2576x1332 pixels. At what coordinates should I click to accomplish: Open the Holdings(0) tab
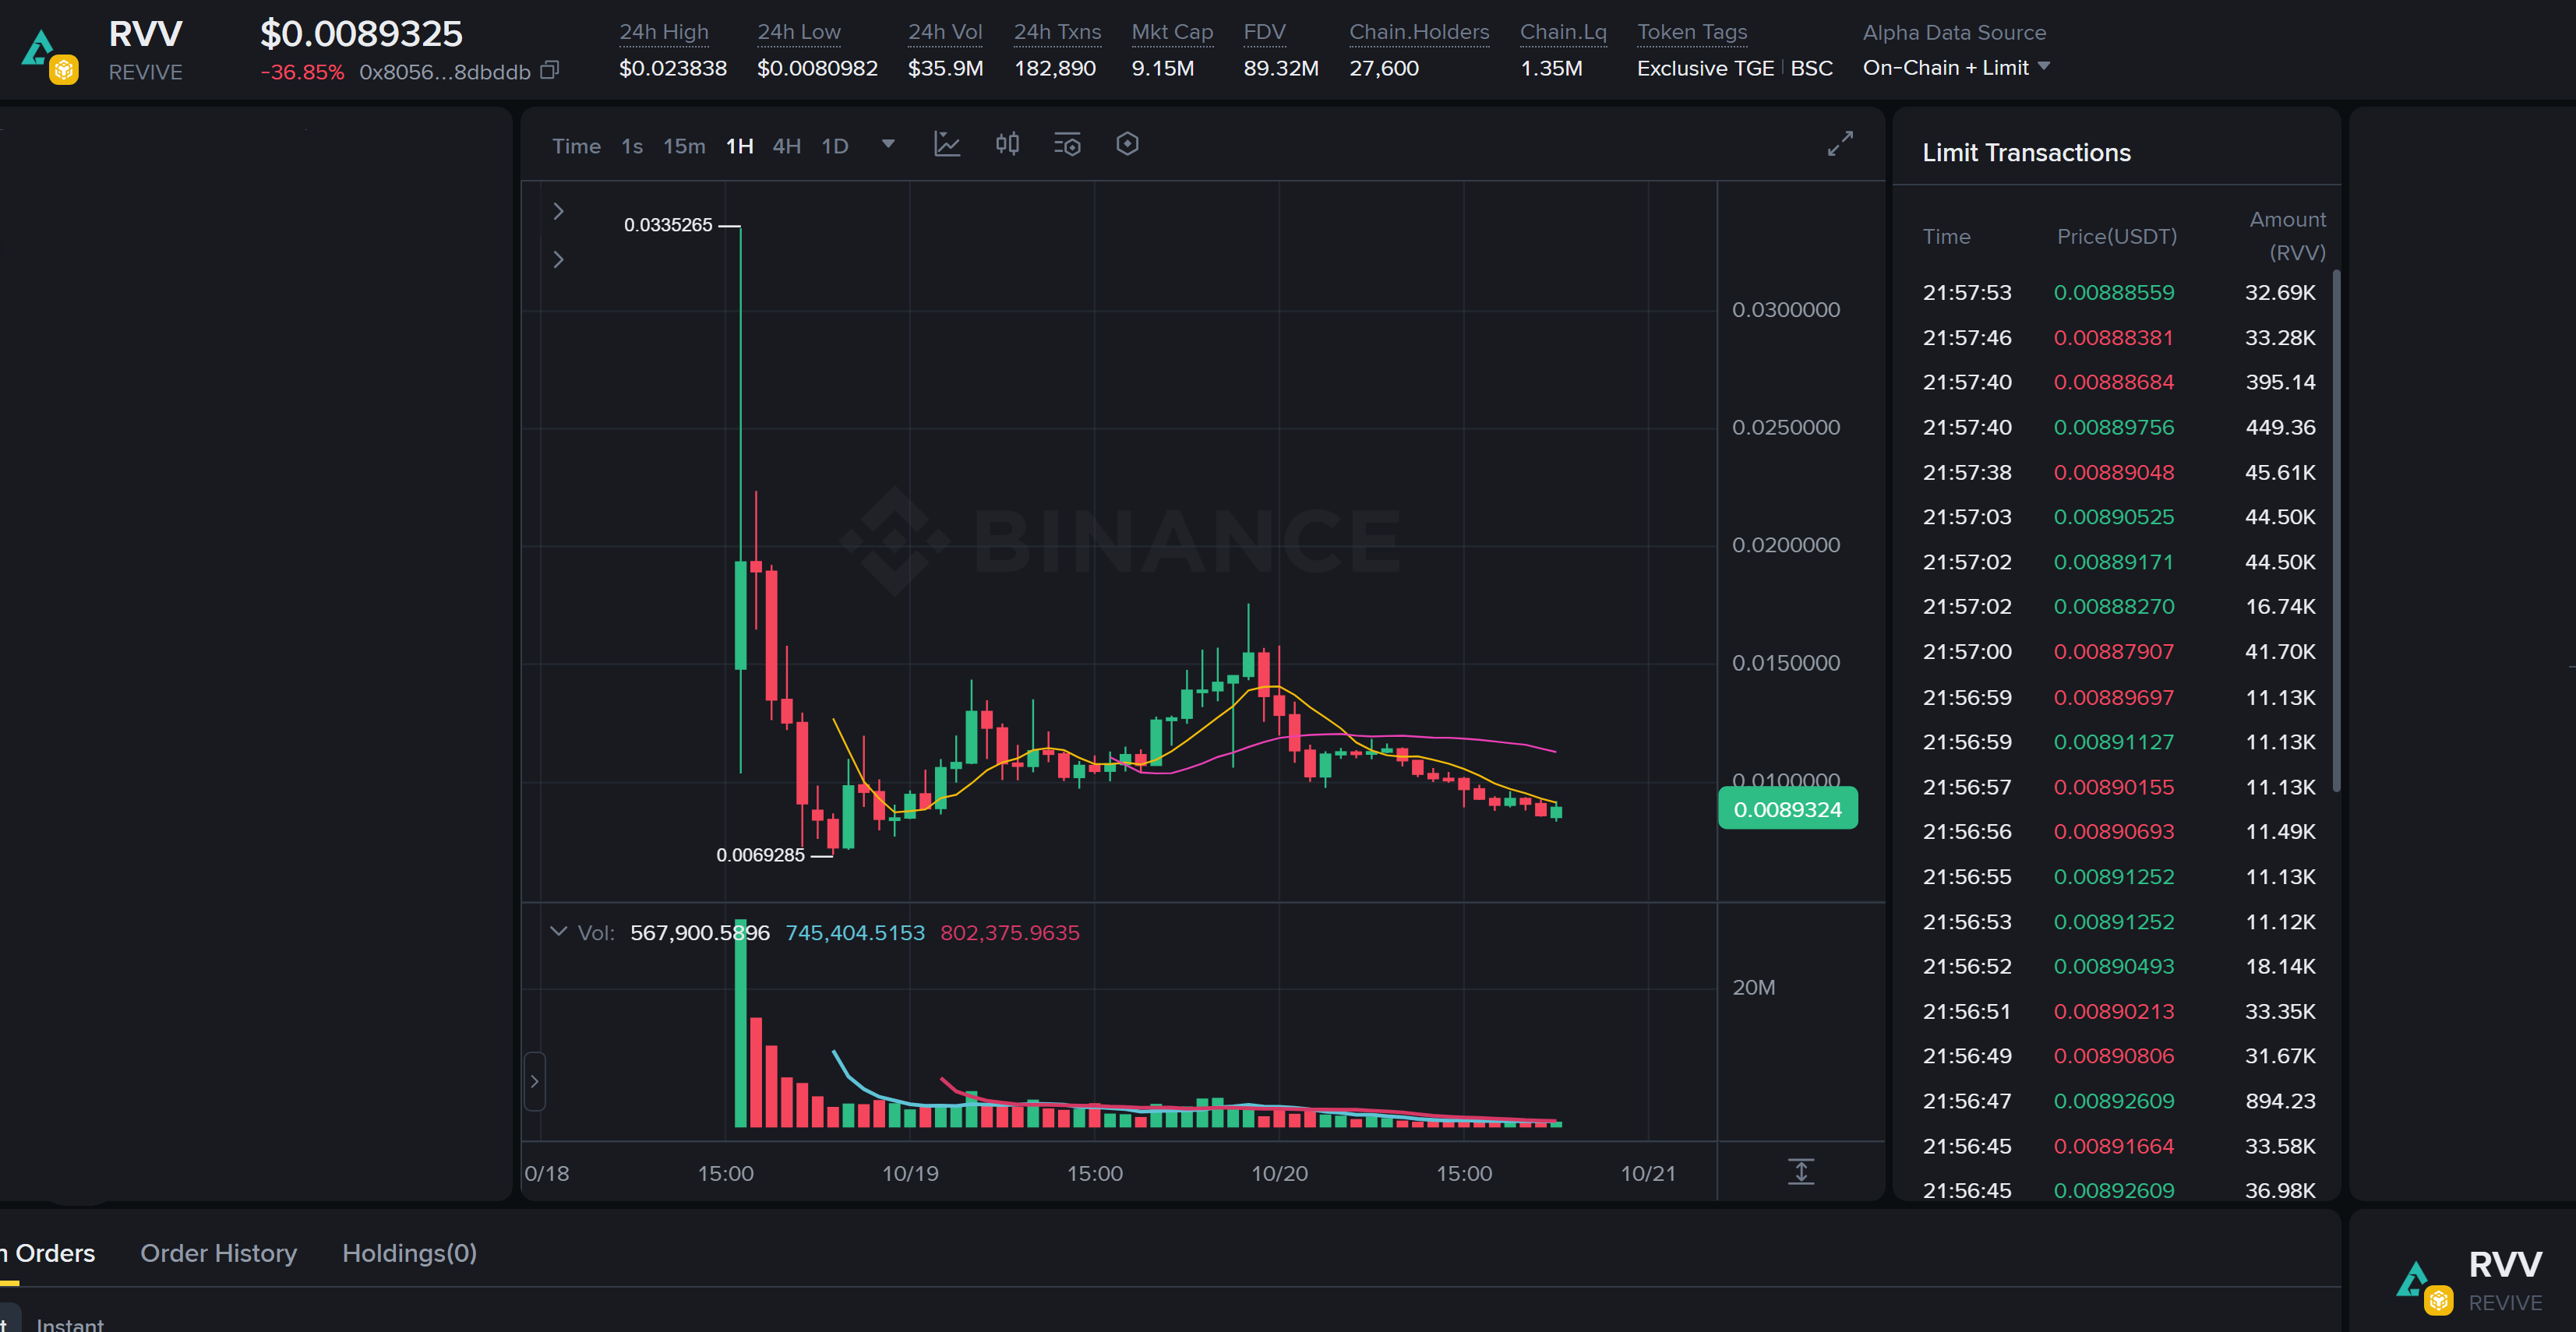click(409, 1253)
